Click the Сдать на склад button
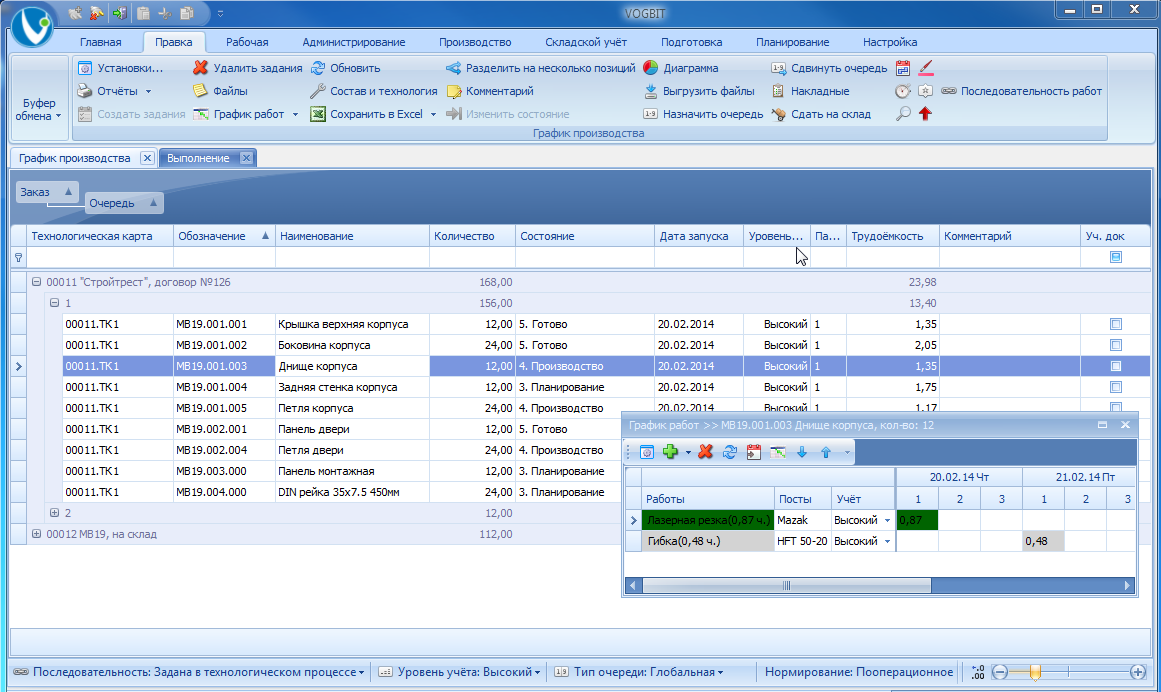This screenshot has height=692, width=1161. pos(820,114)
